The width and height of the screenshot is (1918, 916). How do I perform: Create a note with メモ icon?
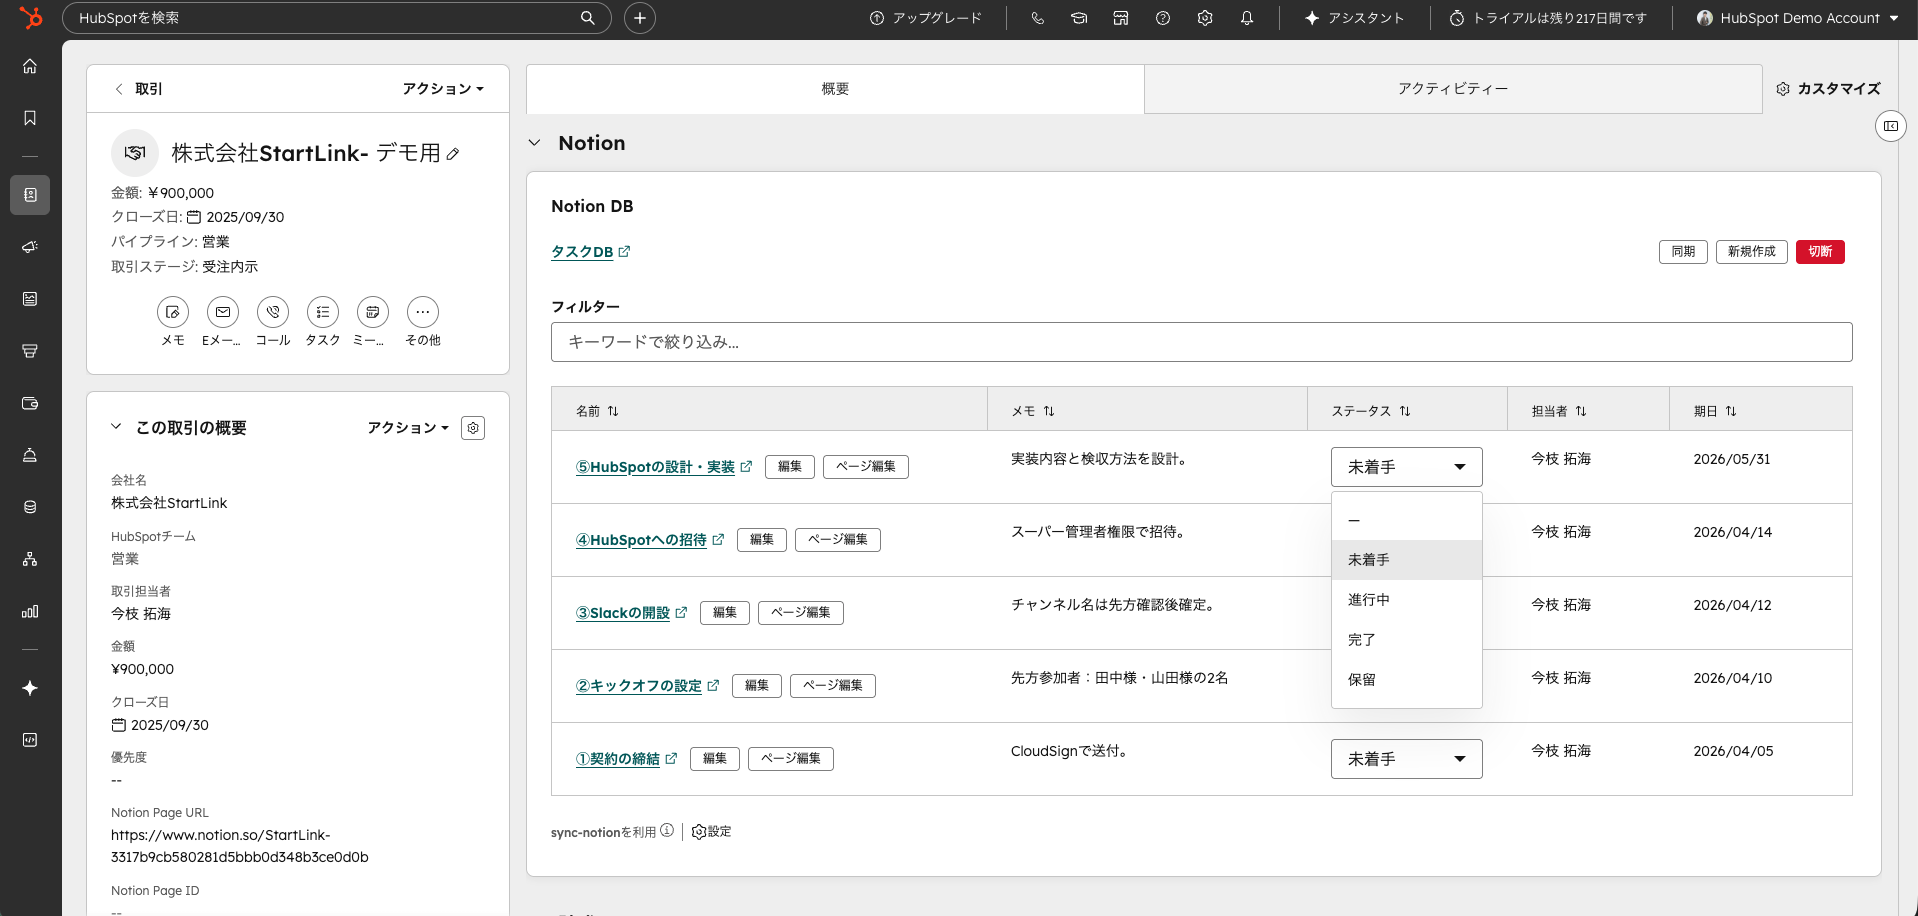[x=173, y=312]
